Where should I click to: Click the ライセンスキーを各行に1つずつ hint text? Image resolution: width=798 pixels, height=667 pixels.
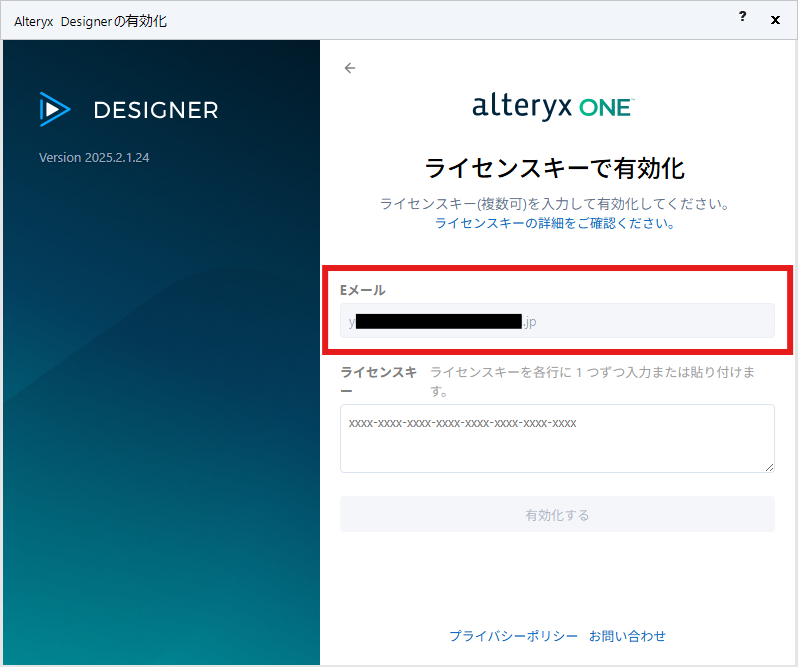[592, 382]
